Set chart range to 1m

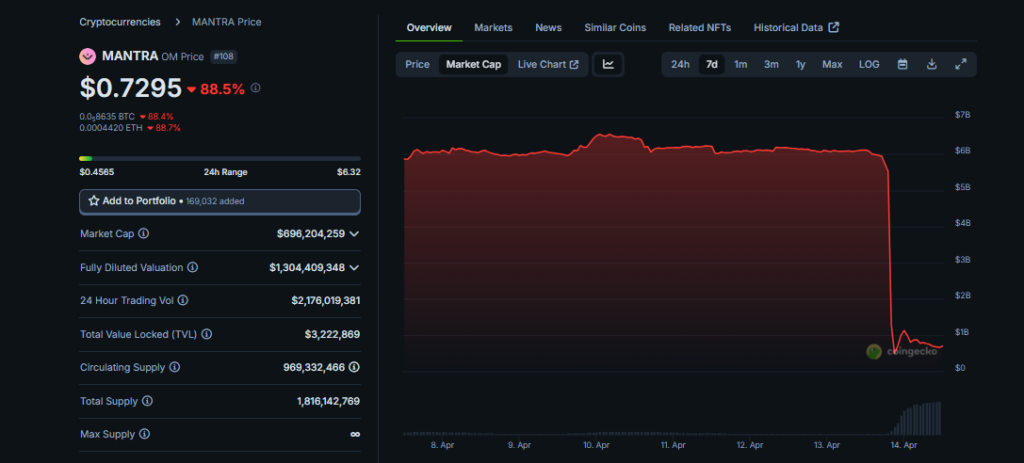tap(741, 65)
